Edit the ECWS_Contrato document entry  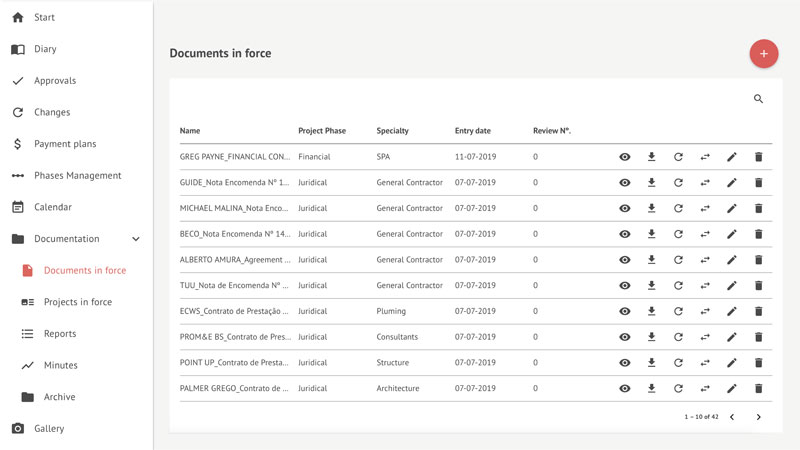(x=731, y=312)
